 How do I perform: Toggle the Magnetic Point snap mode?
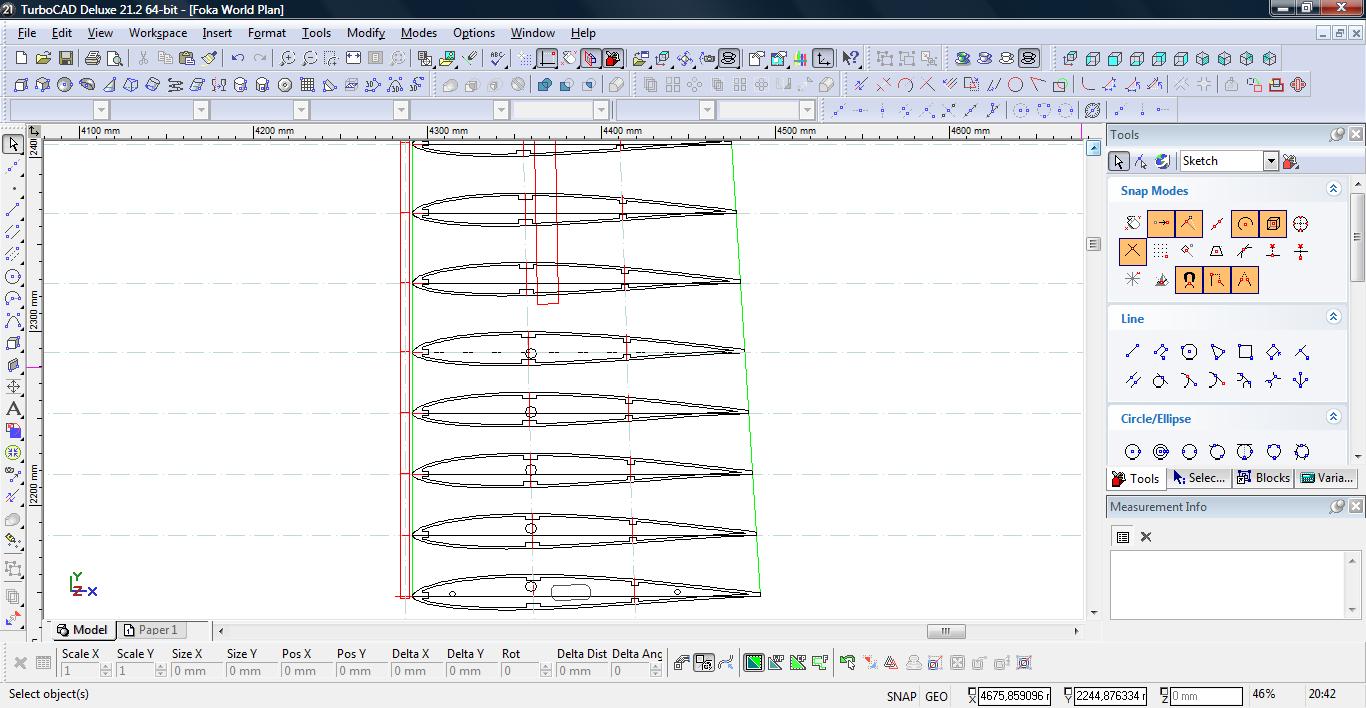click(1188, 280)
